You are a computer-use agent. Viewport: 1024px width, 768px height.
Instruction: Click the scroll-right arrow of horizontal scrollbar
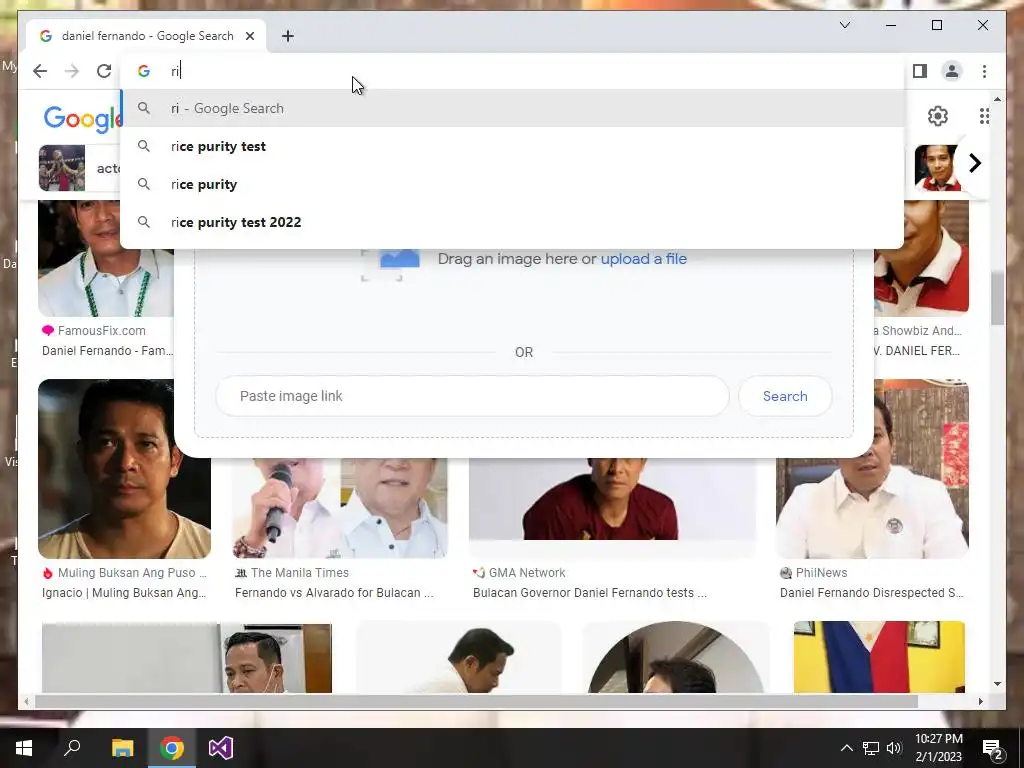981,701
